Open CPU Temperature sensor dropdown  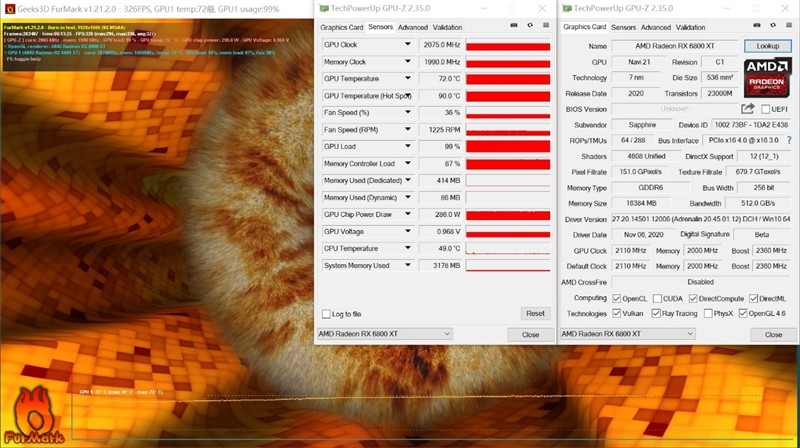point(408,248)
